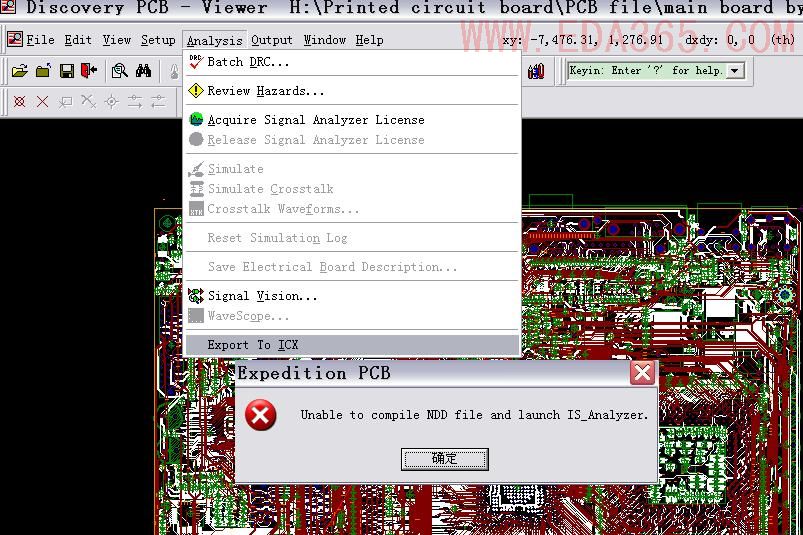This screenshot has height=535, width=803.
Task: Click the crossed-lines toolbar icon beside crosshair
Action: [x=88, y=101]
